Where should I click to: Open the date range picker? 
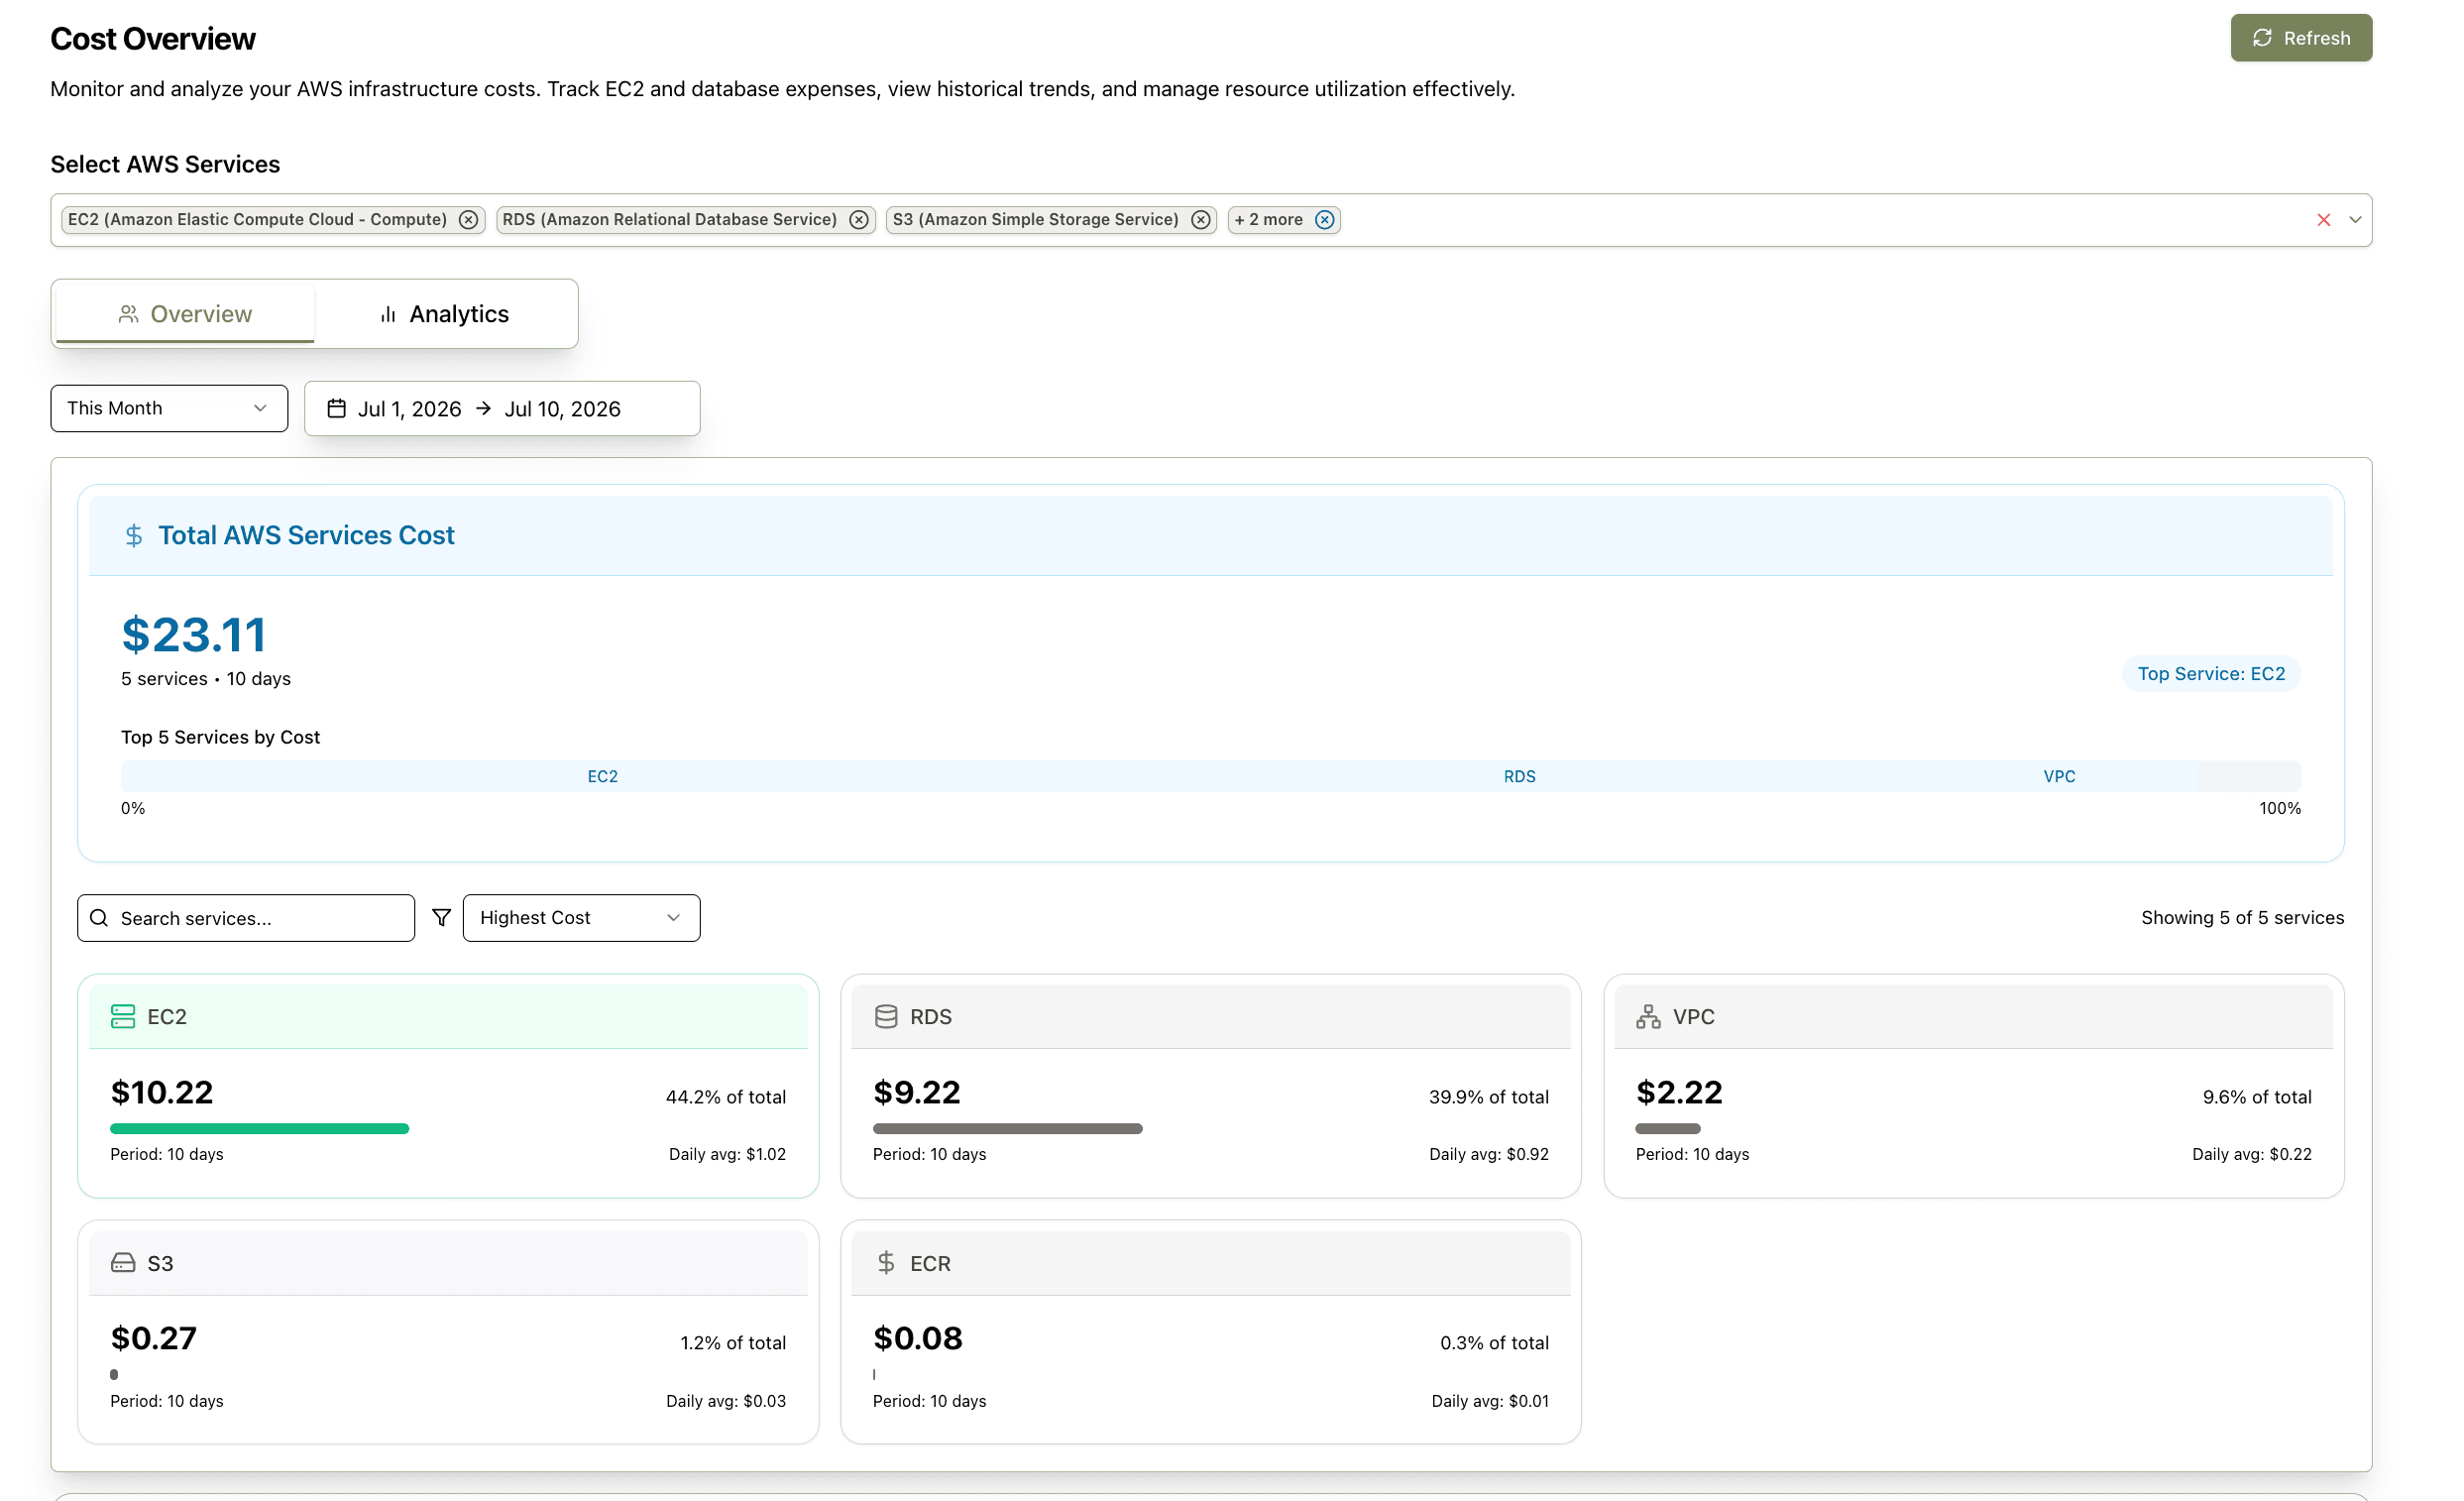(x=502, y=408)
